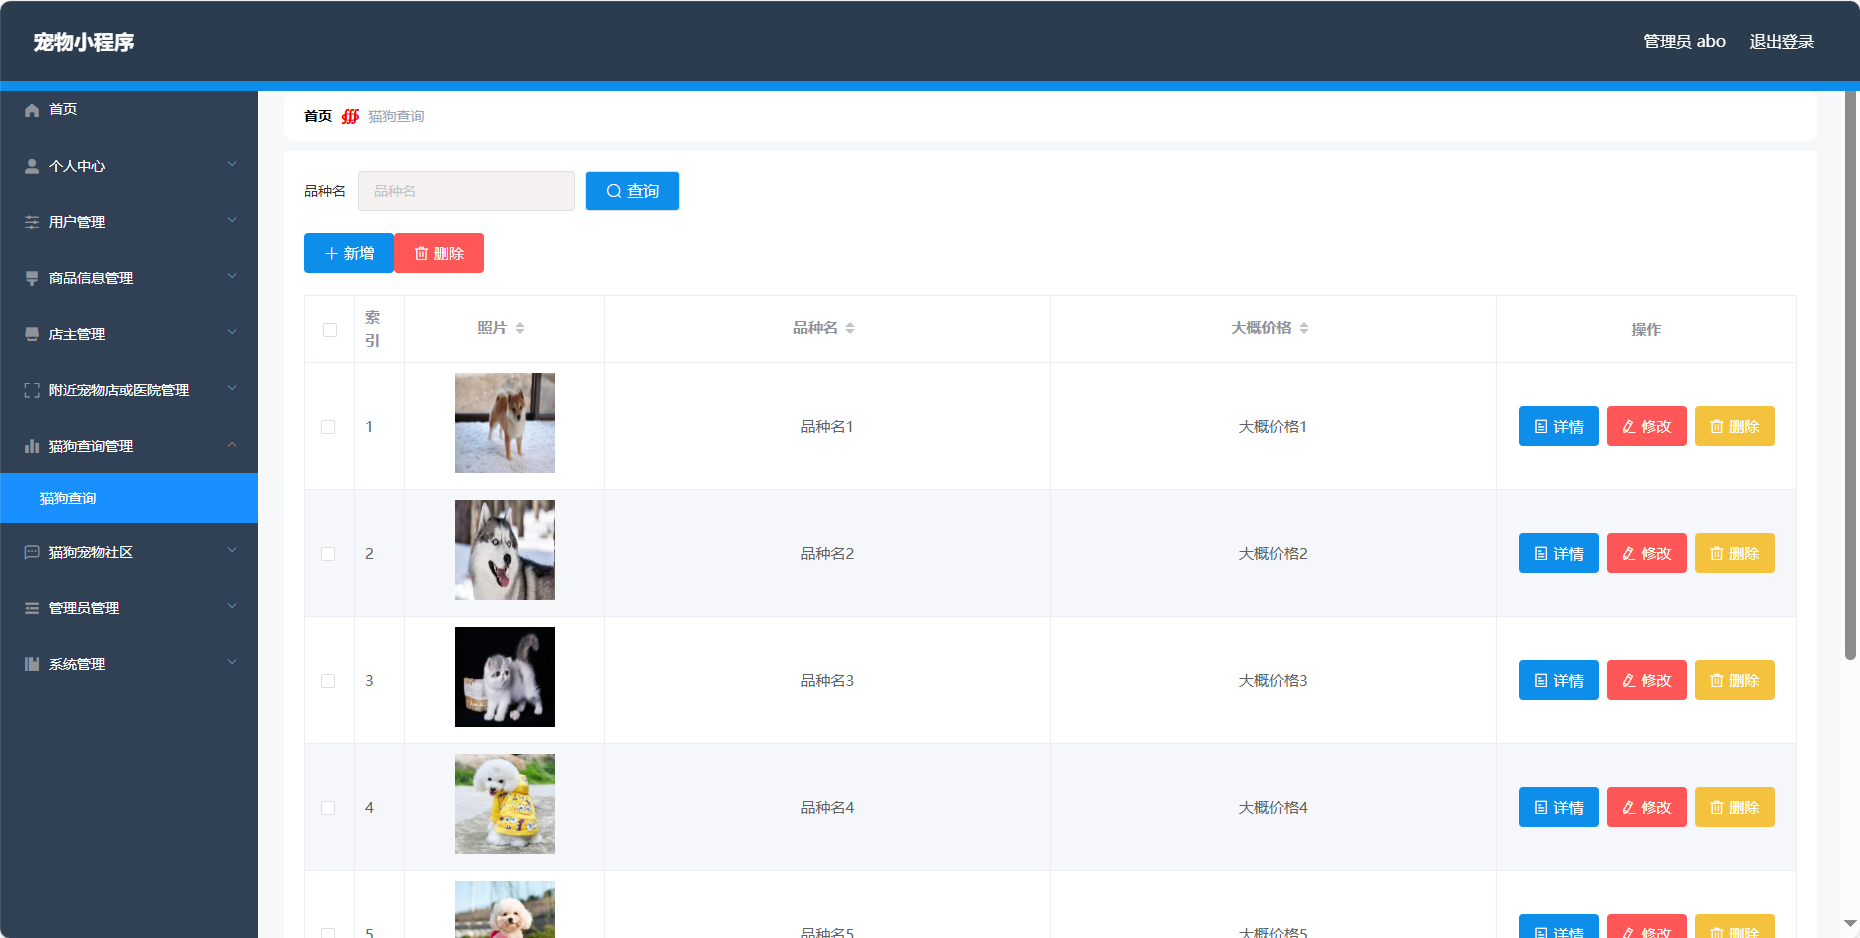Image resolution: width=1860 pixels, height=938 pixels.
Task: Tick the checkbox for row 2
Action: pos(328,554)
